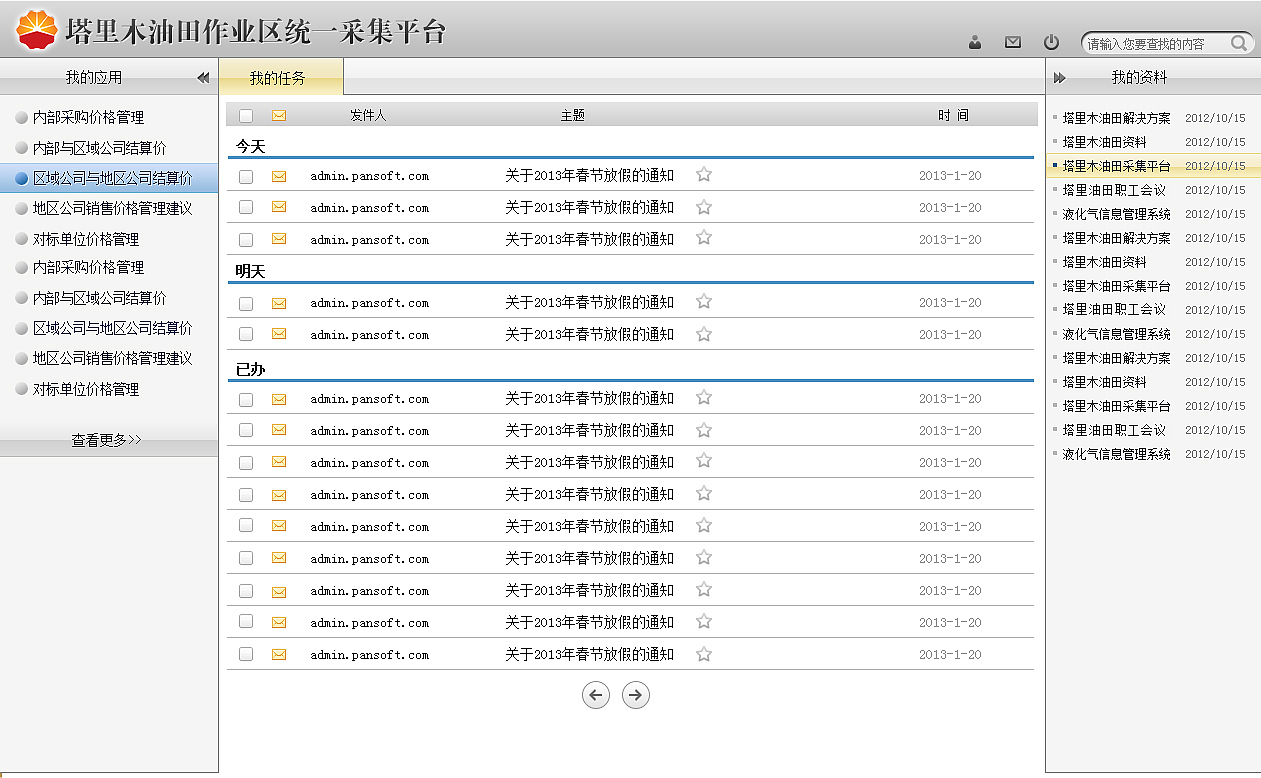Open the topmost 内部采购价格管理 application

tap(88, 118)
